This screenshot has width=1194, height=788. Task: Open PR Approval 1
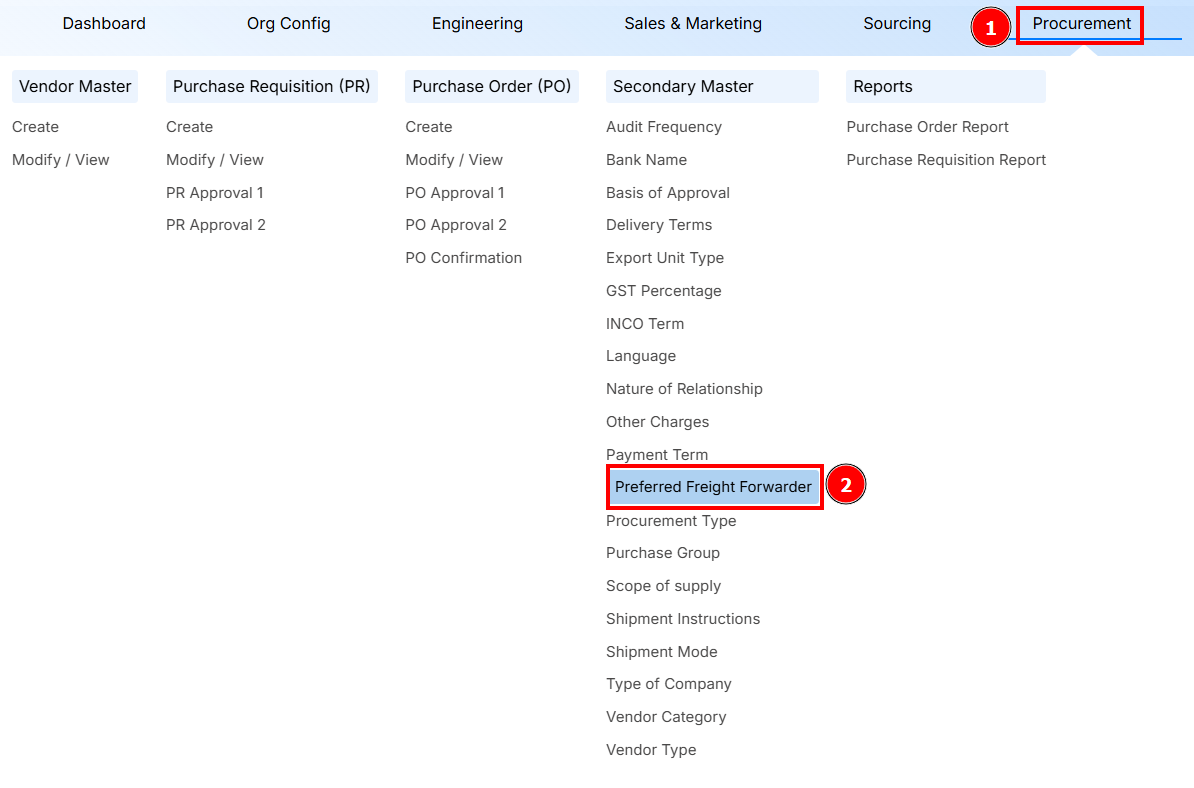pyautogui.click(x=215, y=192)
